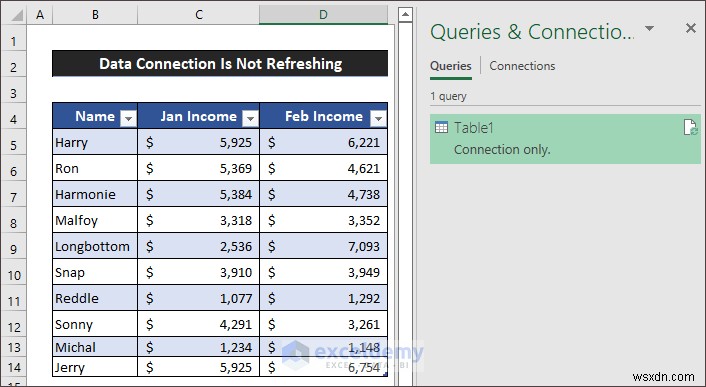Select Longbottom's Feb Income cell 7,093
Screen dimensions: 706x387
(323, 246)
